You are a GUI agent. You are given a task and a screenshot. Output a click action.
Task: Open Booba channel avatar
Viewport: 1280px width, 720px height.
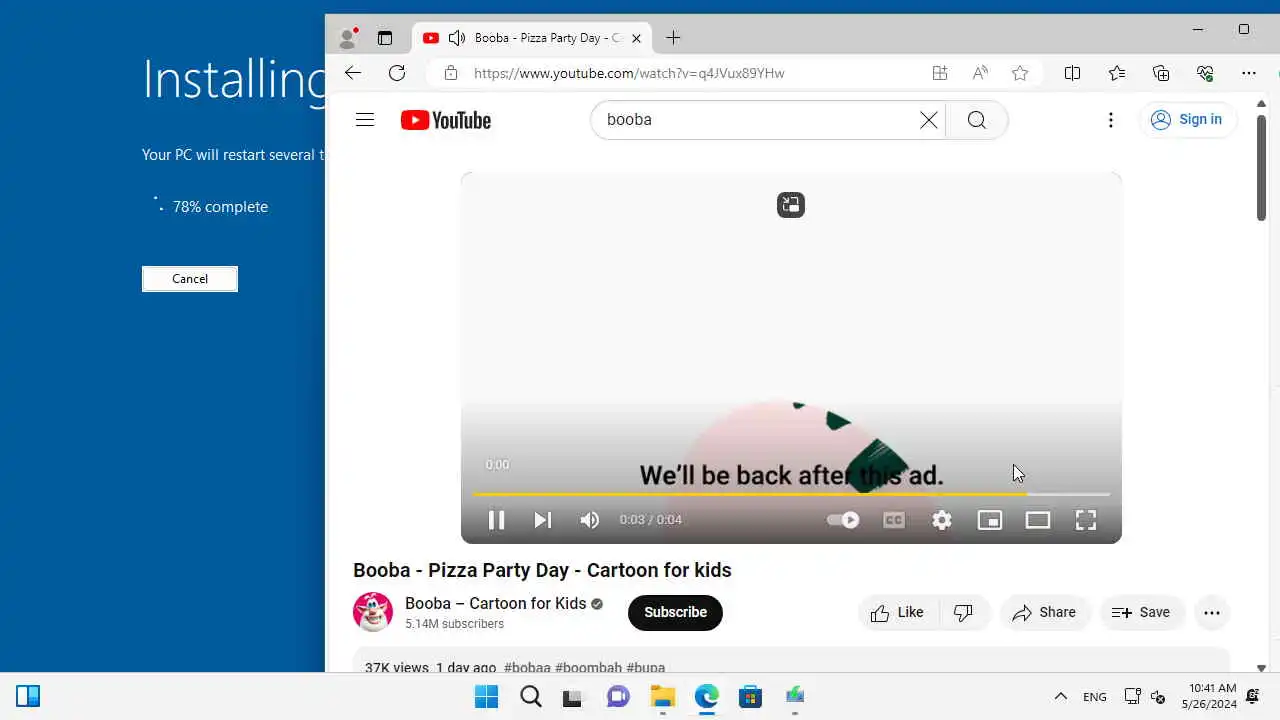[x=373, y=612]
